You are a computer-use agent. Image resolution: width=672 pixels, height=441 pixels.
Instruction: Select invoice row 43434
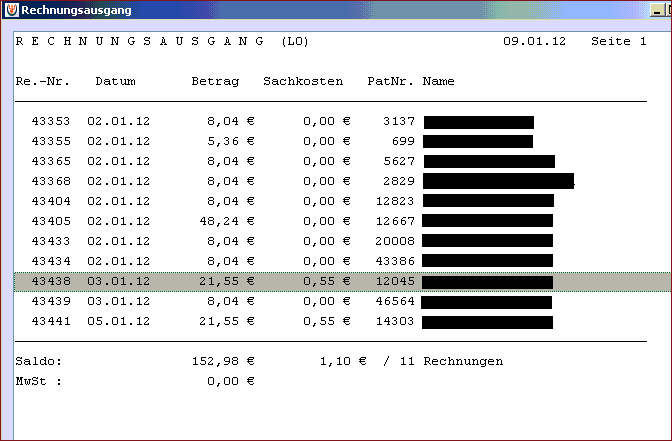click(342, 261)
